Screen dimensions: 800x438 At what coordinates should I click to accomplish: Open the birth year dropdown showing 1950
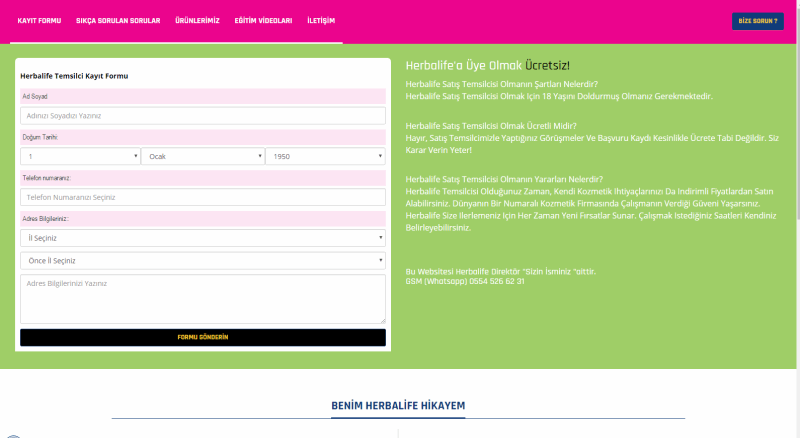[326, 156]
